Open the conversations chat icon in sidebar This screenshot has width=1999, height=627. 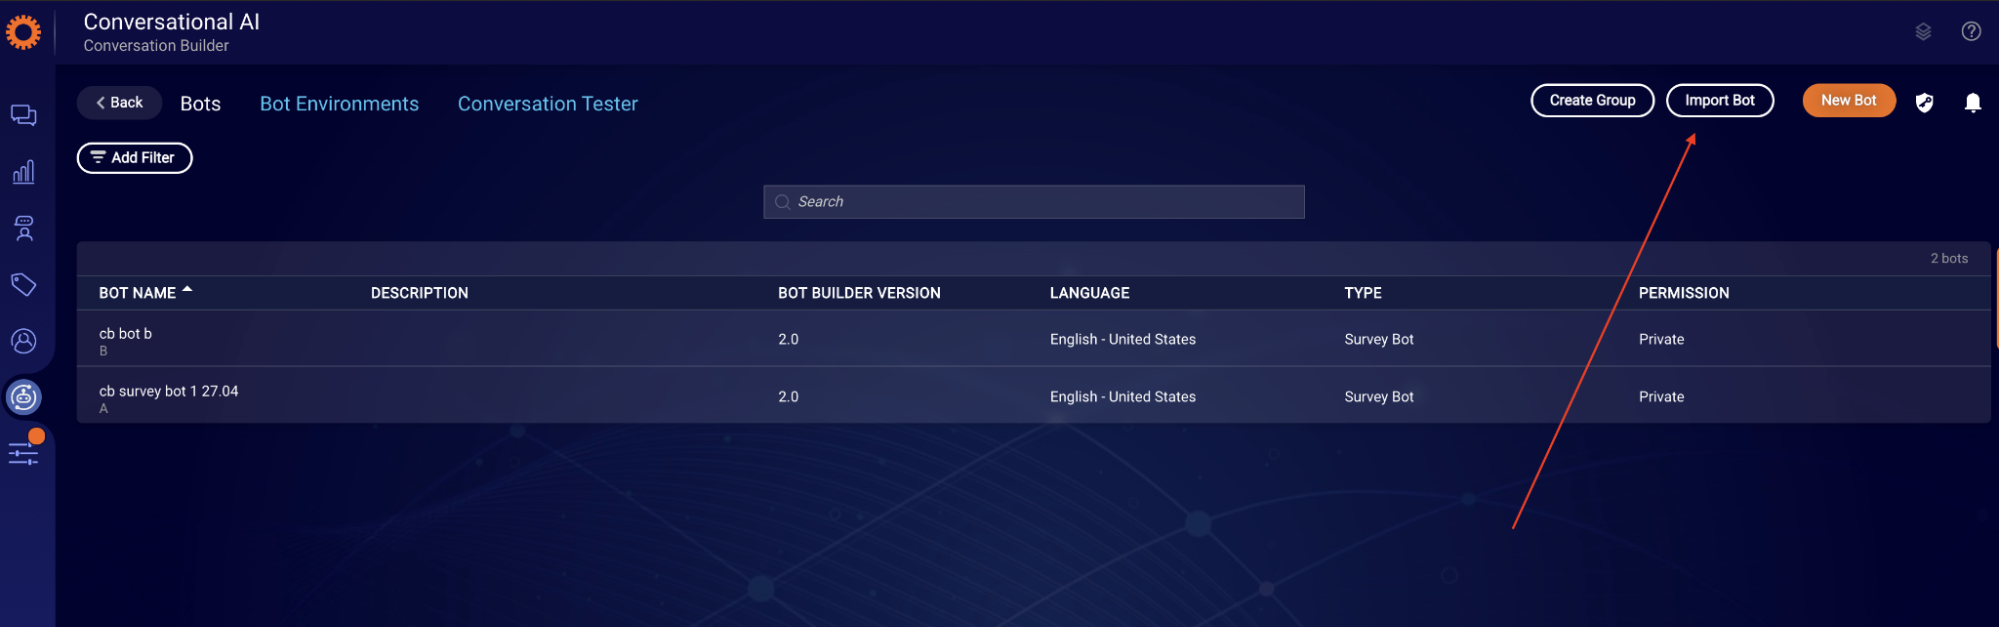click(24, 115)
